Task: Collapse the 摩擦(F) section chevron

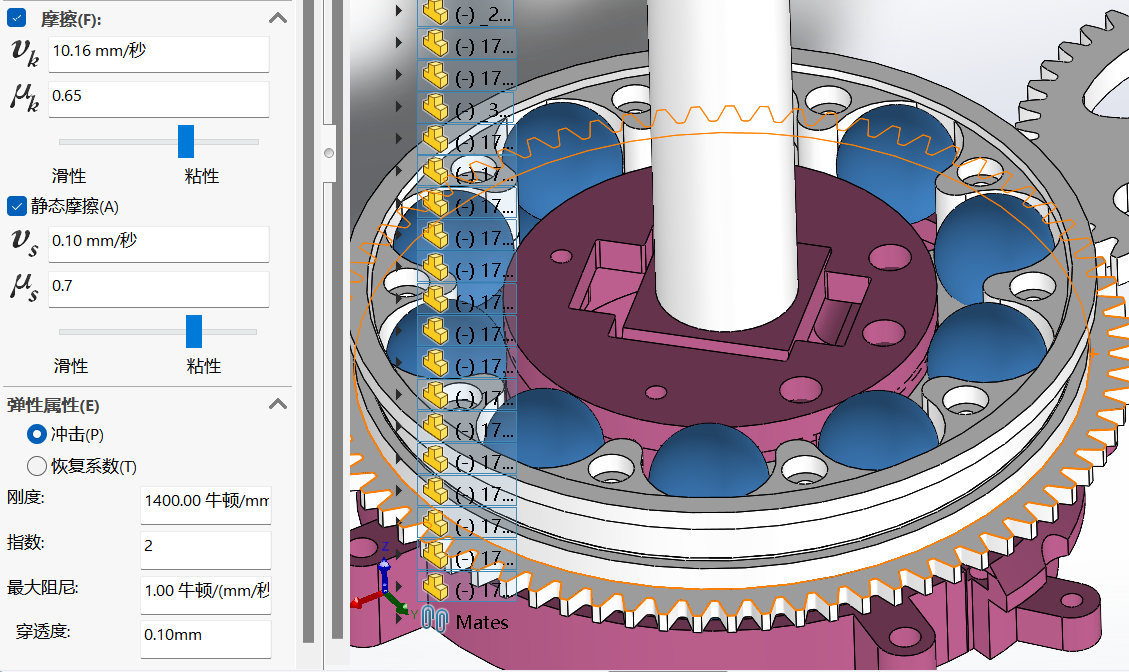Action: [x=278, y=18]
